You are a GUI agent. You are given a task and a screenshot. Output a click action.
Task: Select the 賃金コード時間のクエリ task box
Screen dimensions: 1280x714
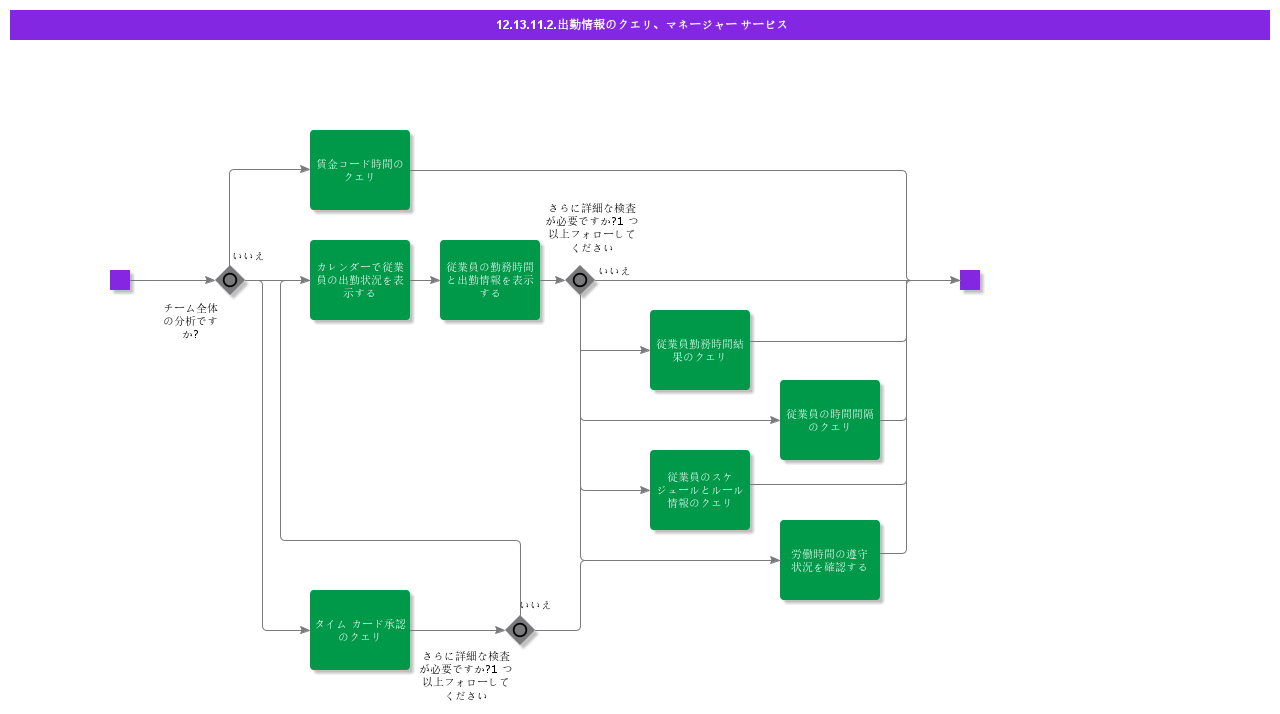(360, 170)
